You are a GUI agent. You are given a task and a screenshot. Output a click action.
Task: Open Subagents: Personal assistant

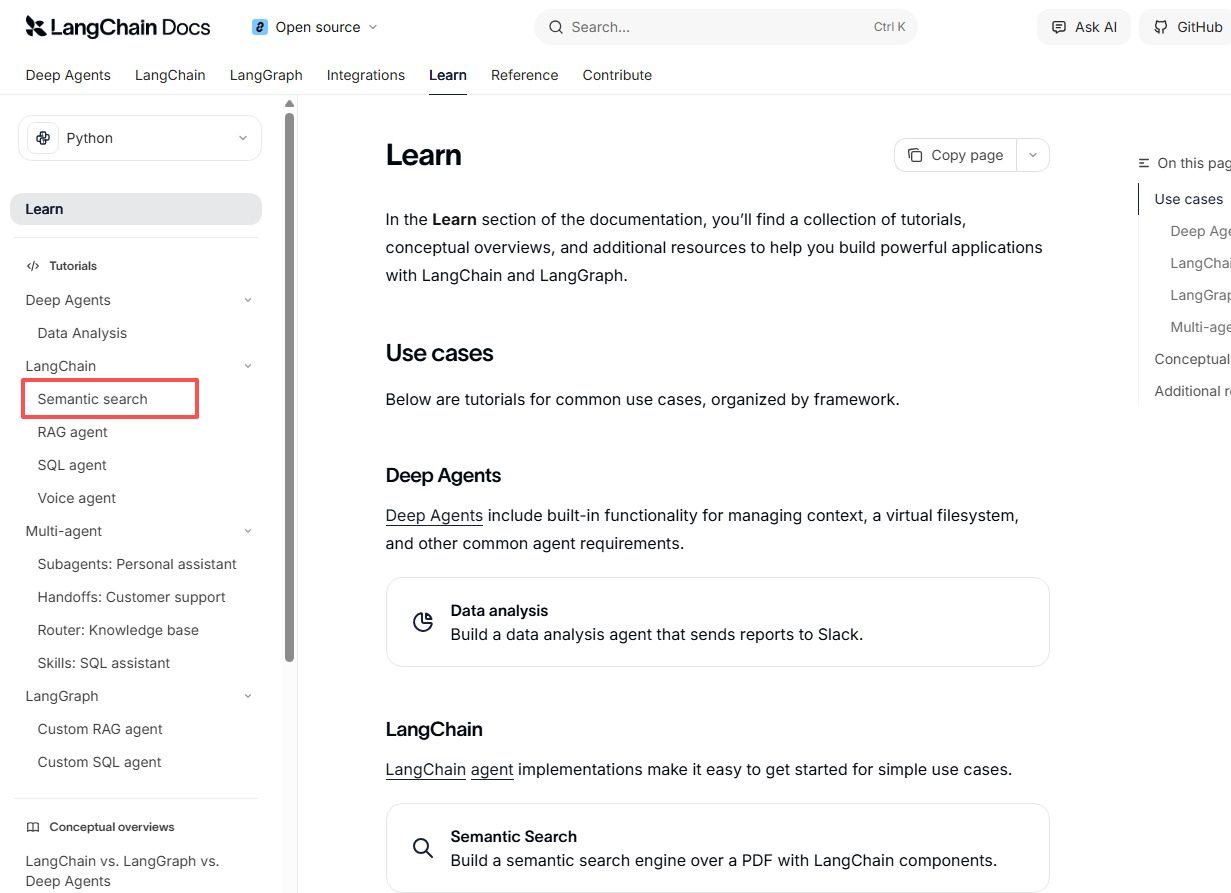[137, 564]
